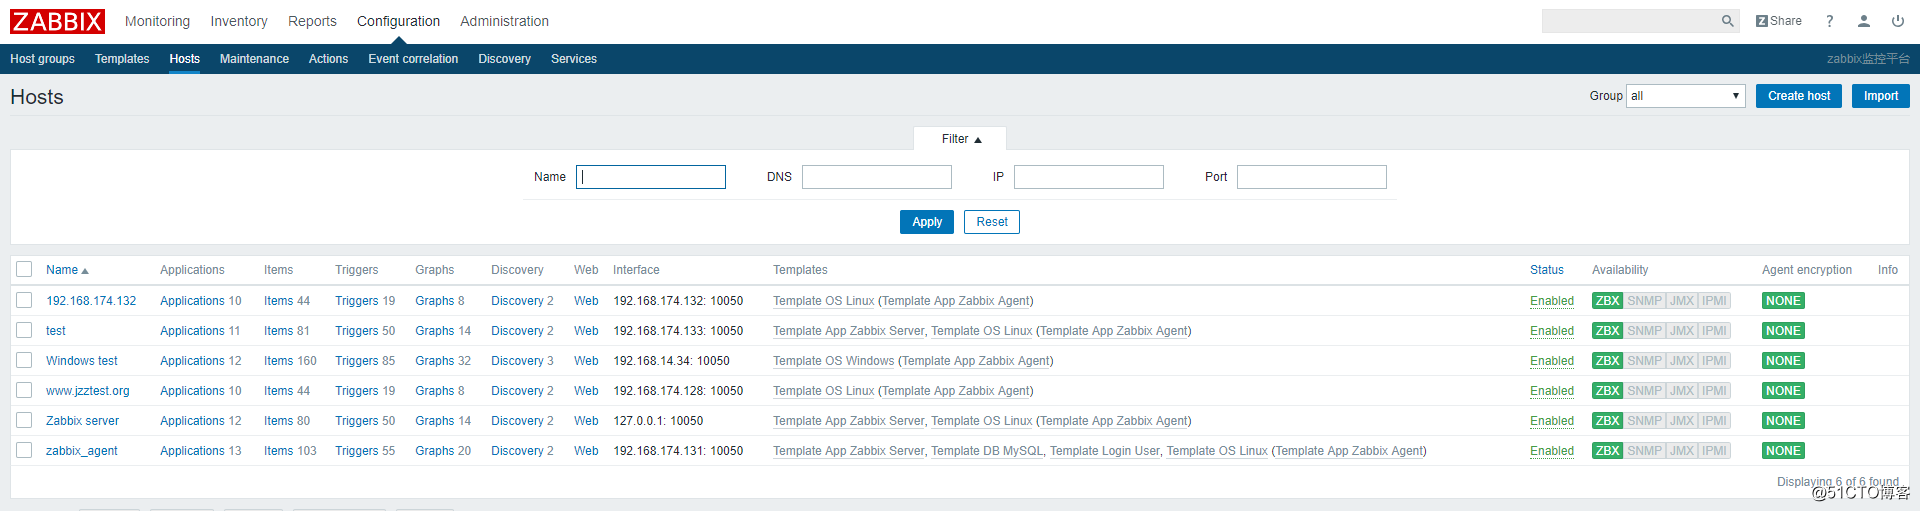Open Template OS Windows link

pos(833,361)
